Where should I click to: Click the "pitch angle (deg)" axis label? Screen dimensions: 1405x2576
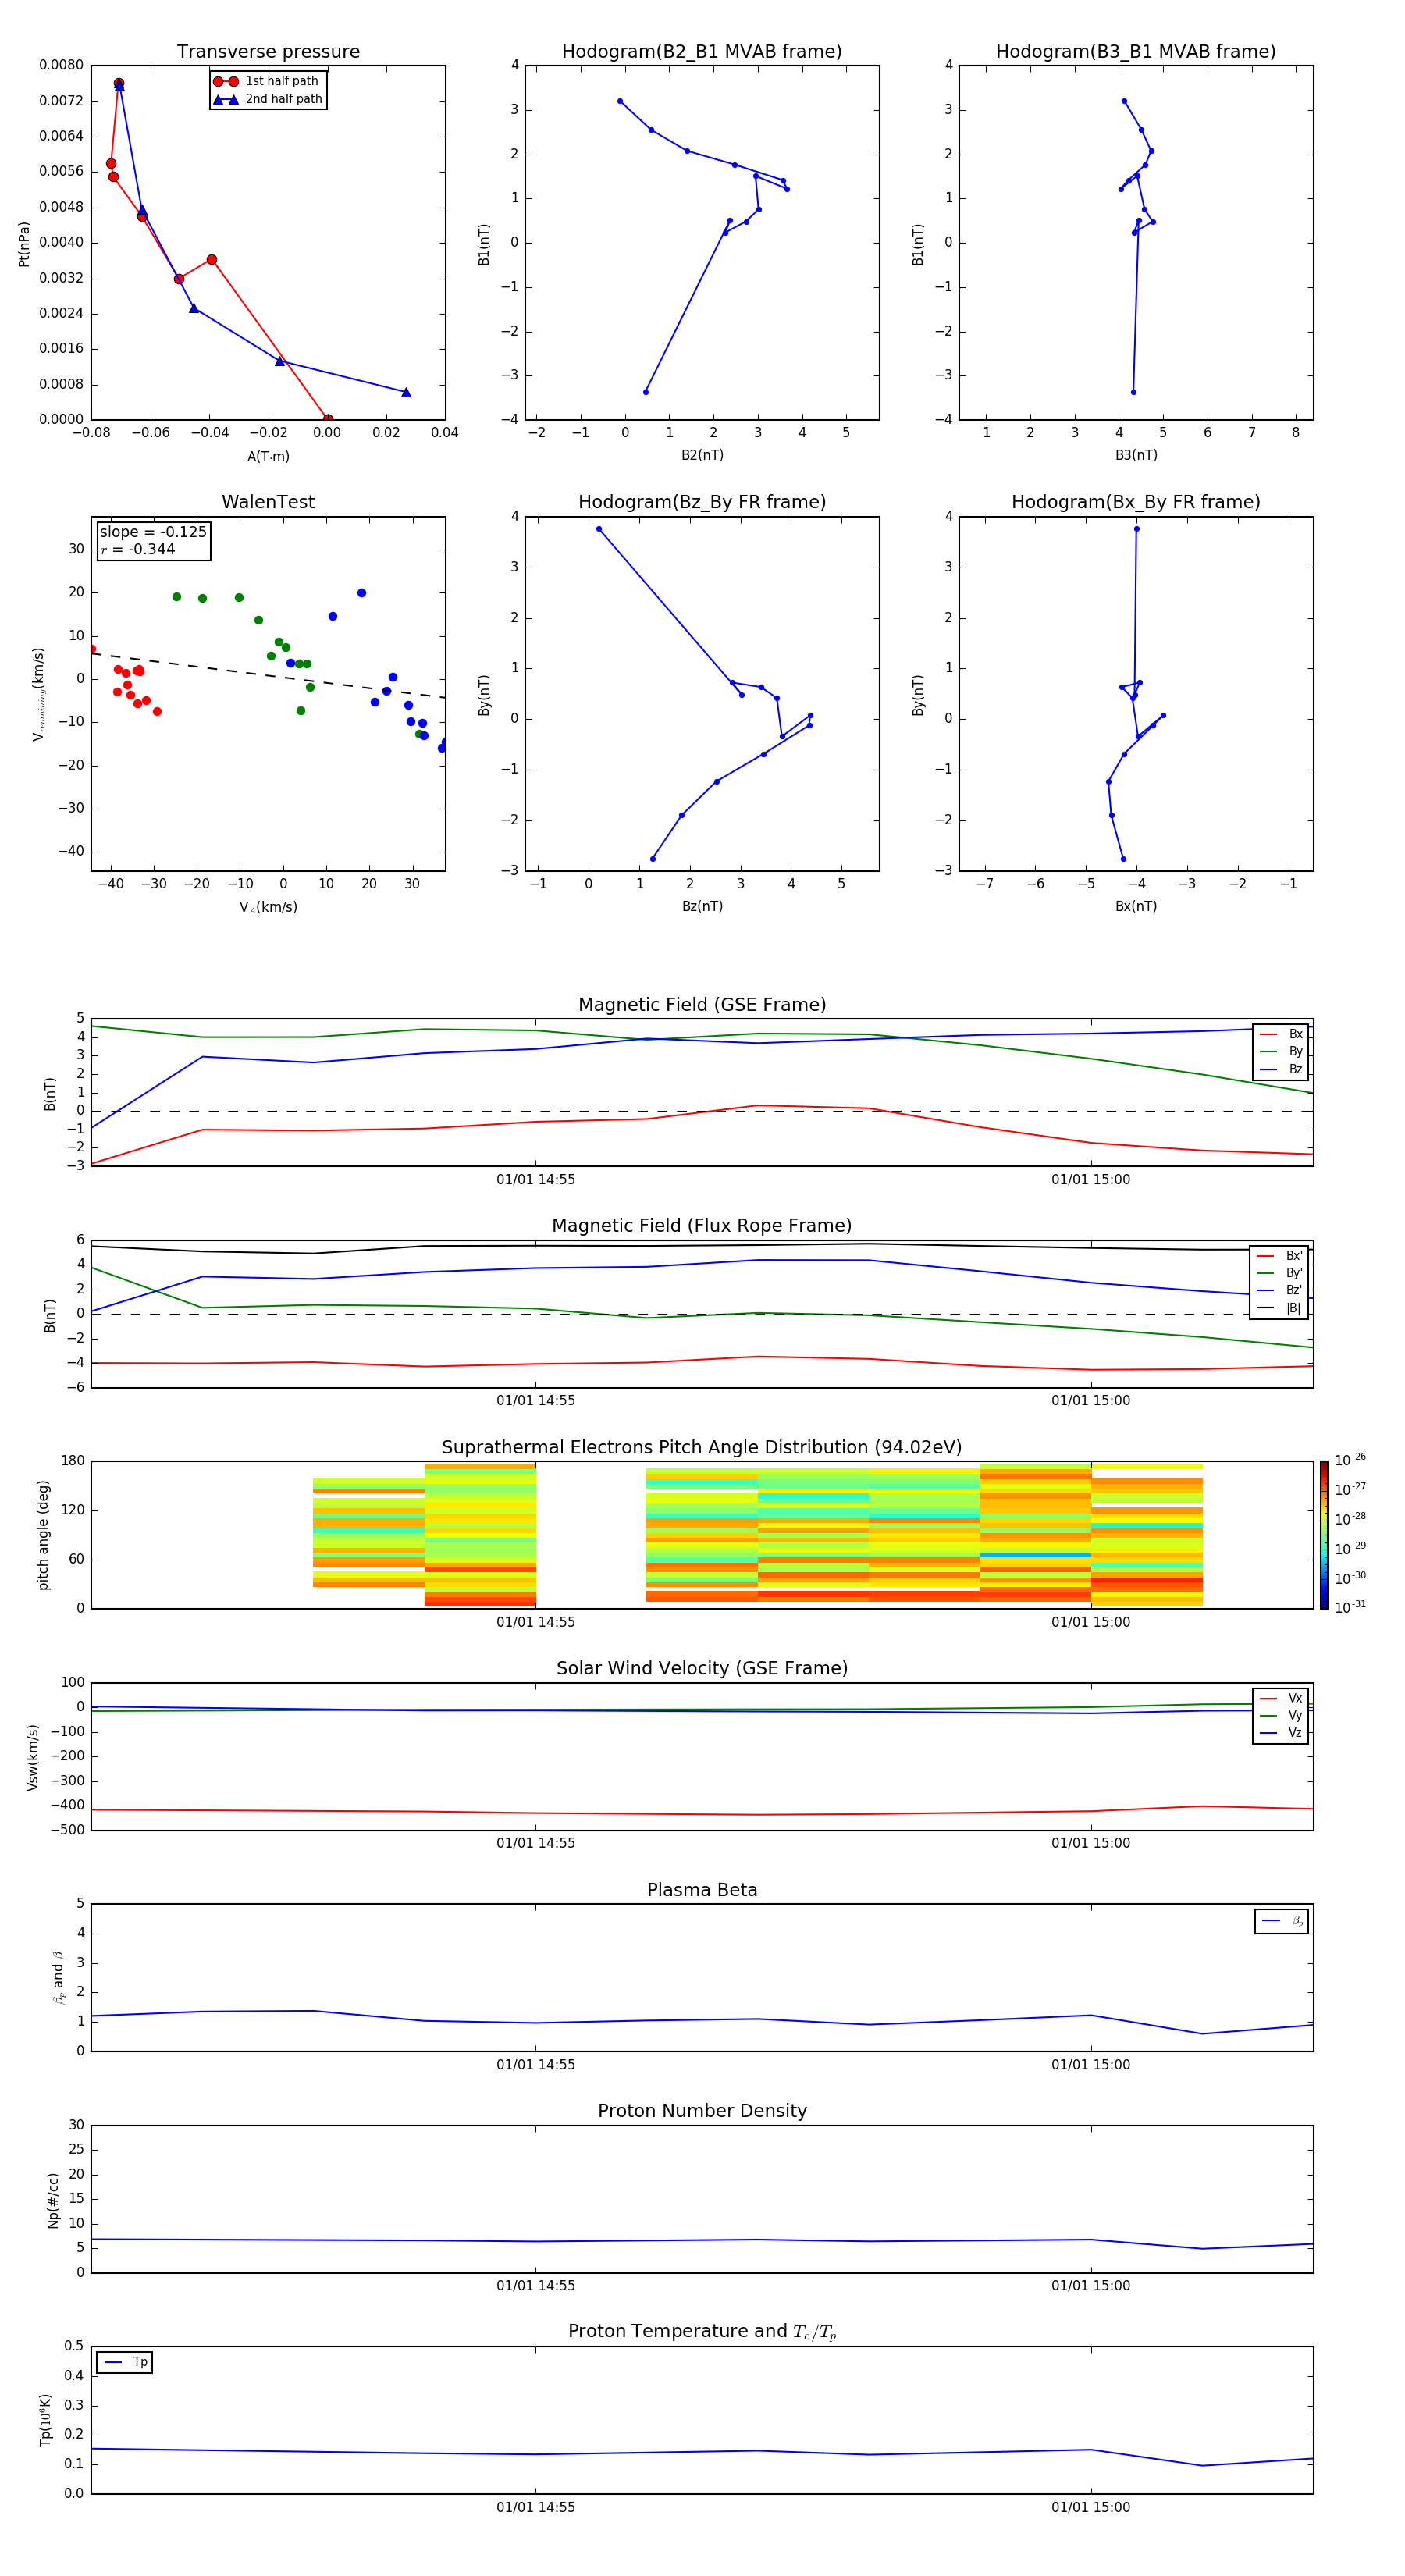click(x=43, y=1535)
